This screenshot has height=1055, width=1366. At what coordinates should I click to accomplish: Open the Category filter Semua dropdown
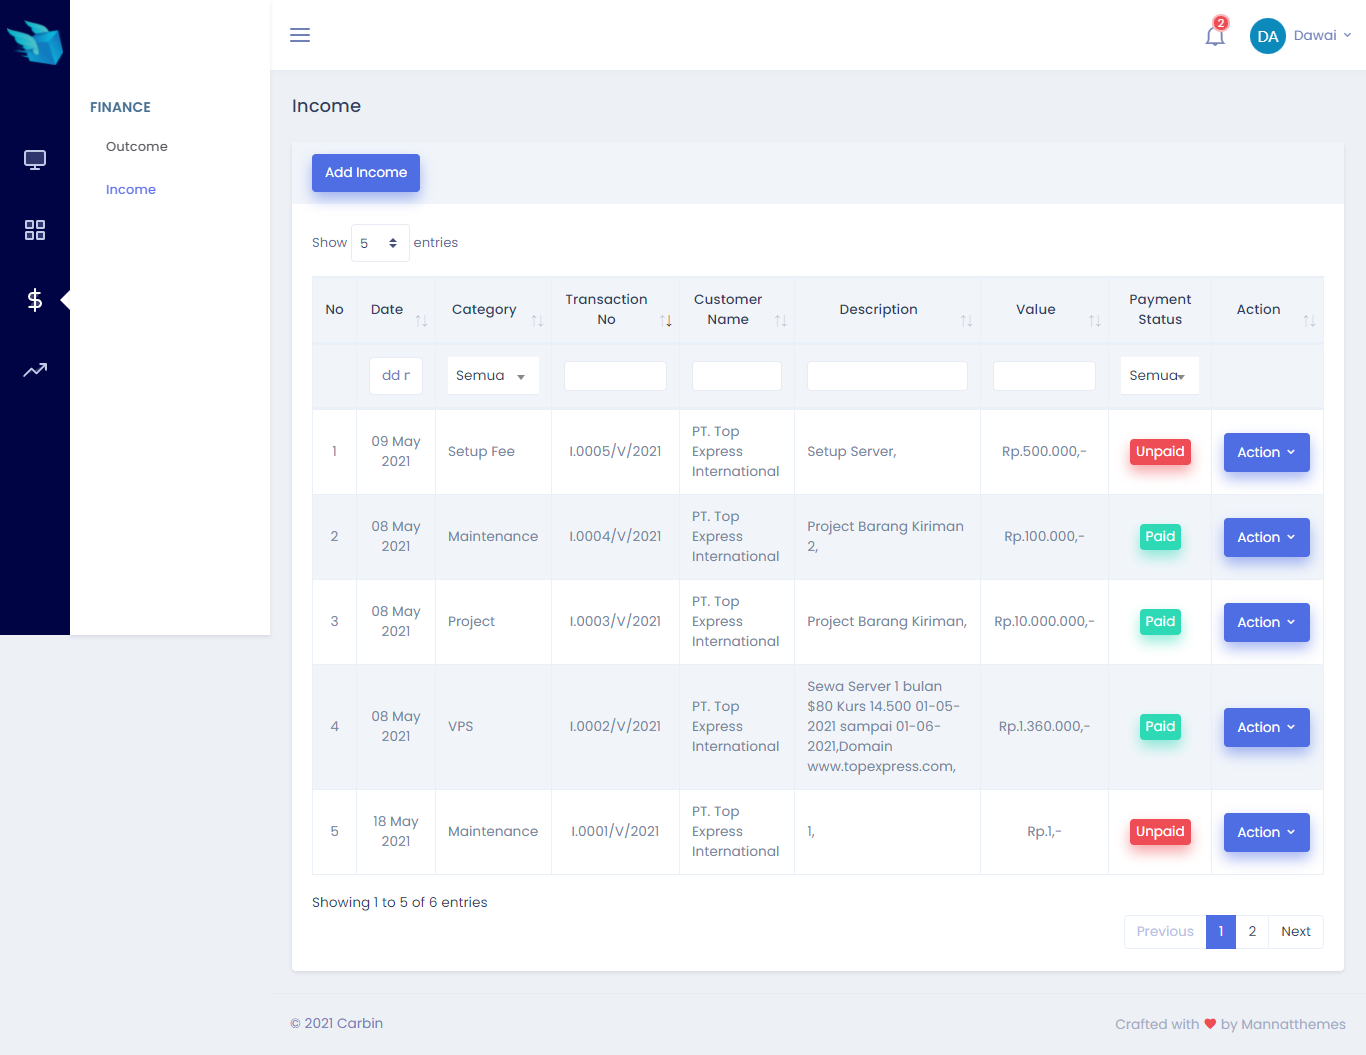[x=492, y=376]
